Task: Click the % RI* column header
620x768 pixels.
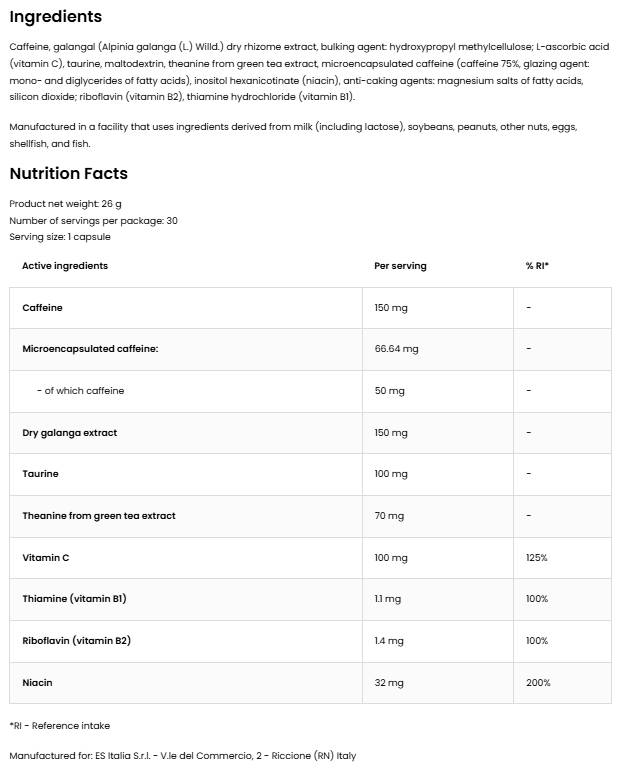Action: point(537,266)
